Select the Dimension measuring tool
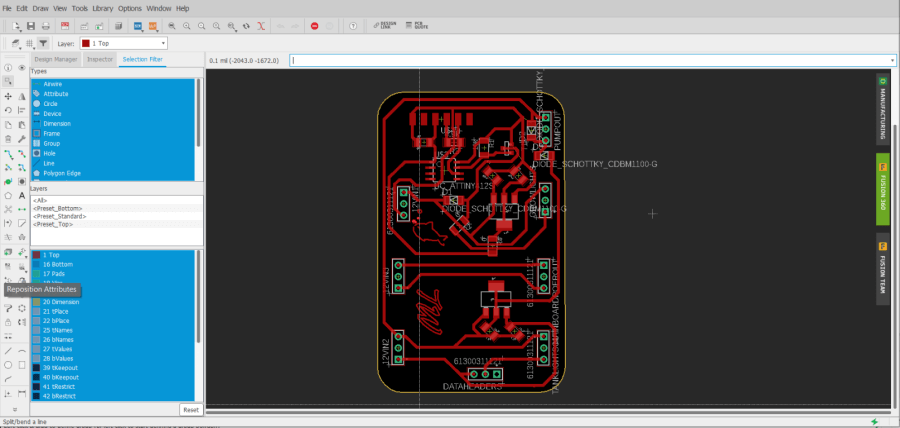Screen dimensions: 900x428 tap(22, 393)
